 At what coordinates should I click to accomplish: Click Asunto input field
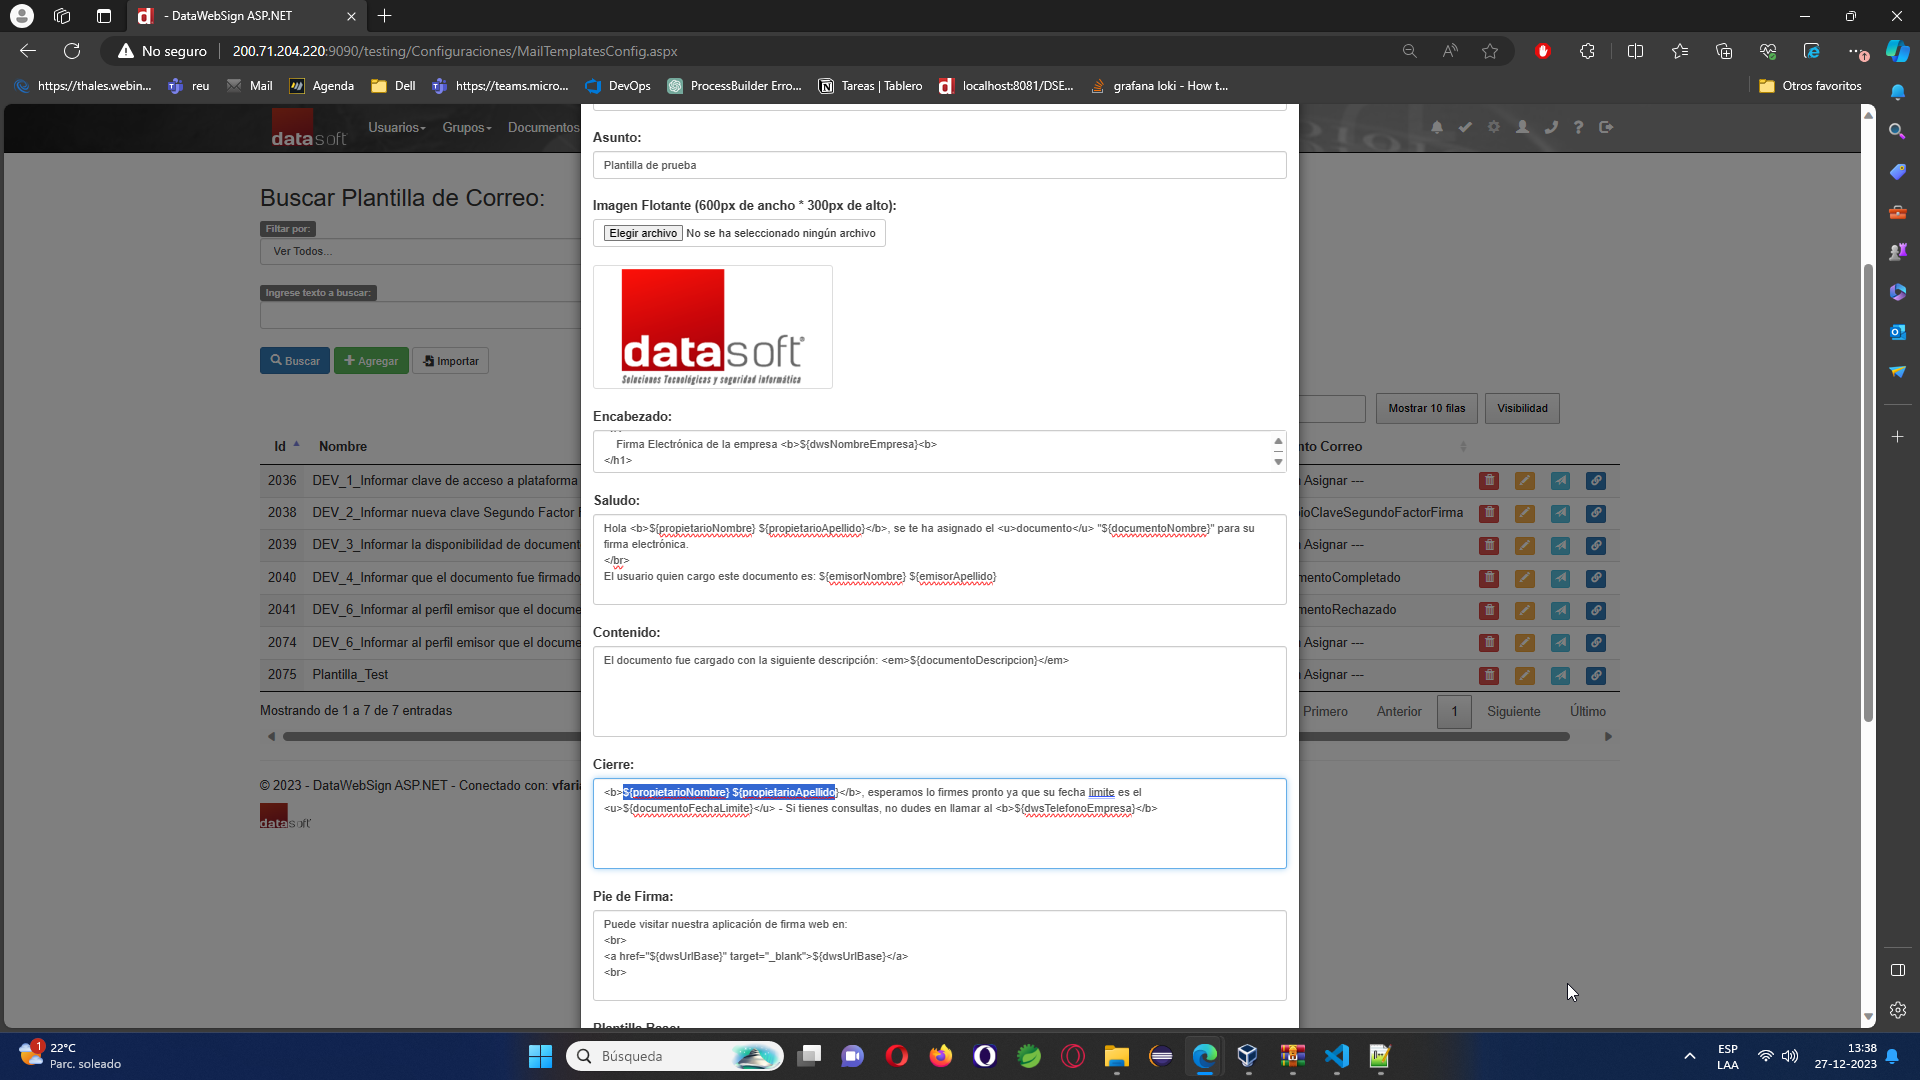click(939, 165)
